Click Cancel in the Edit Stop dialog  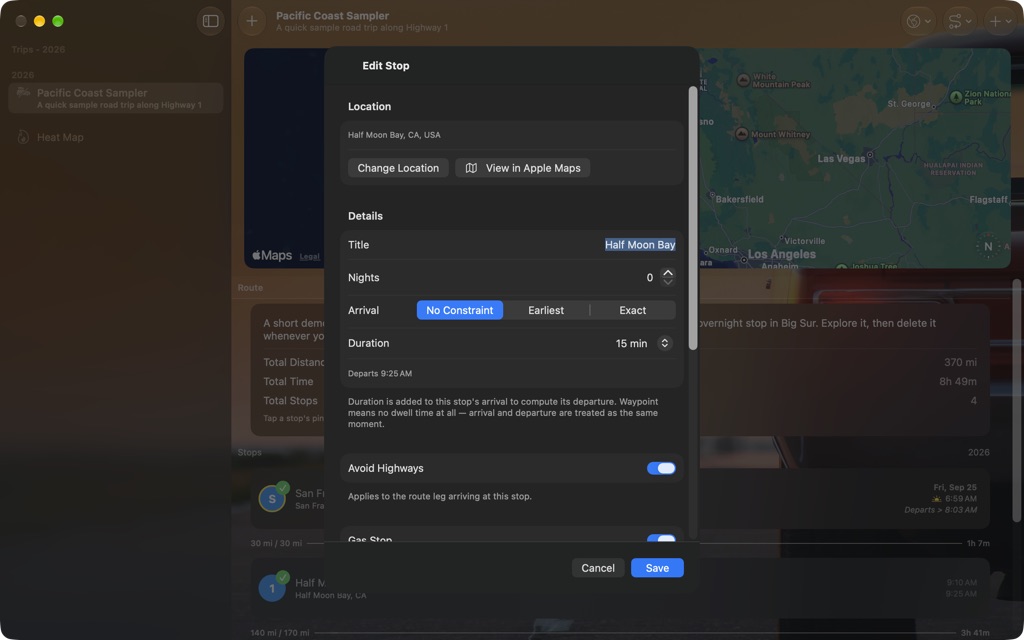(598, 568)
